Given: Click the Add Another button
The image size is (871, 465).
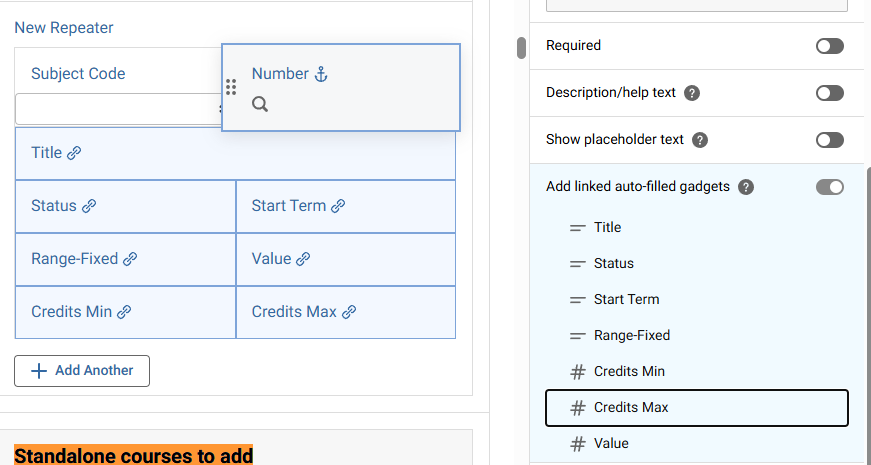Looking at the screenshot, I should click(82, 371).
